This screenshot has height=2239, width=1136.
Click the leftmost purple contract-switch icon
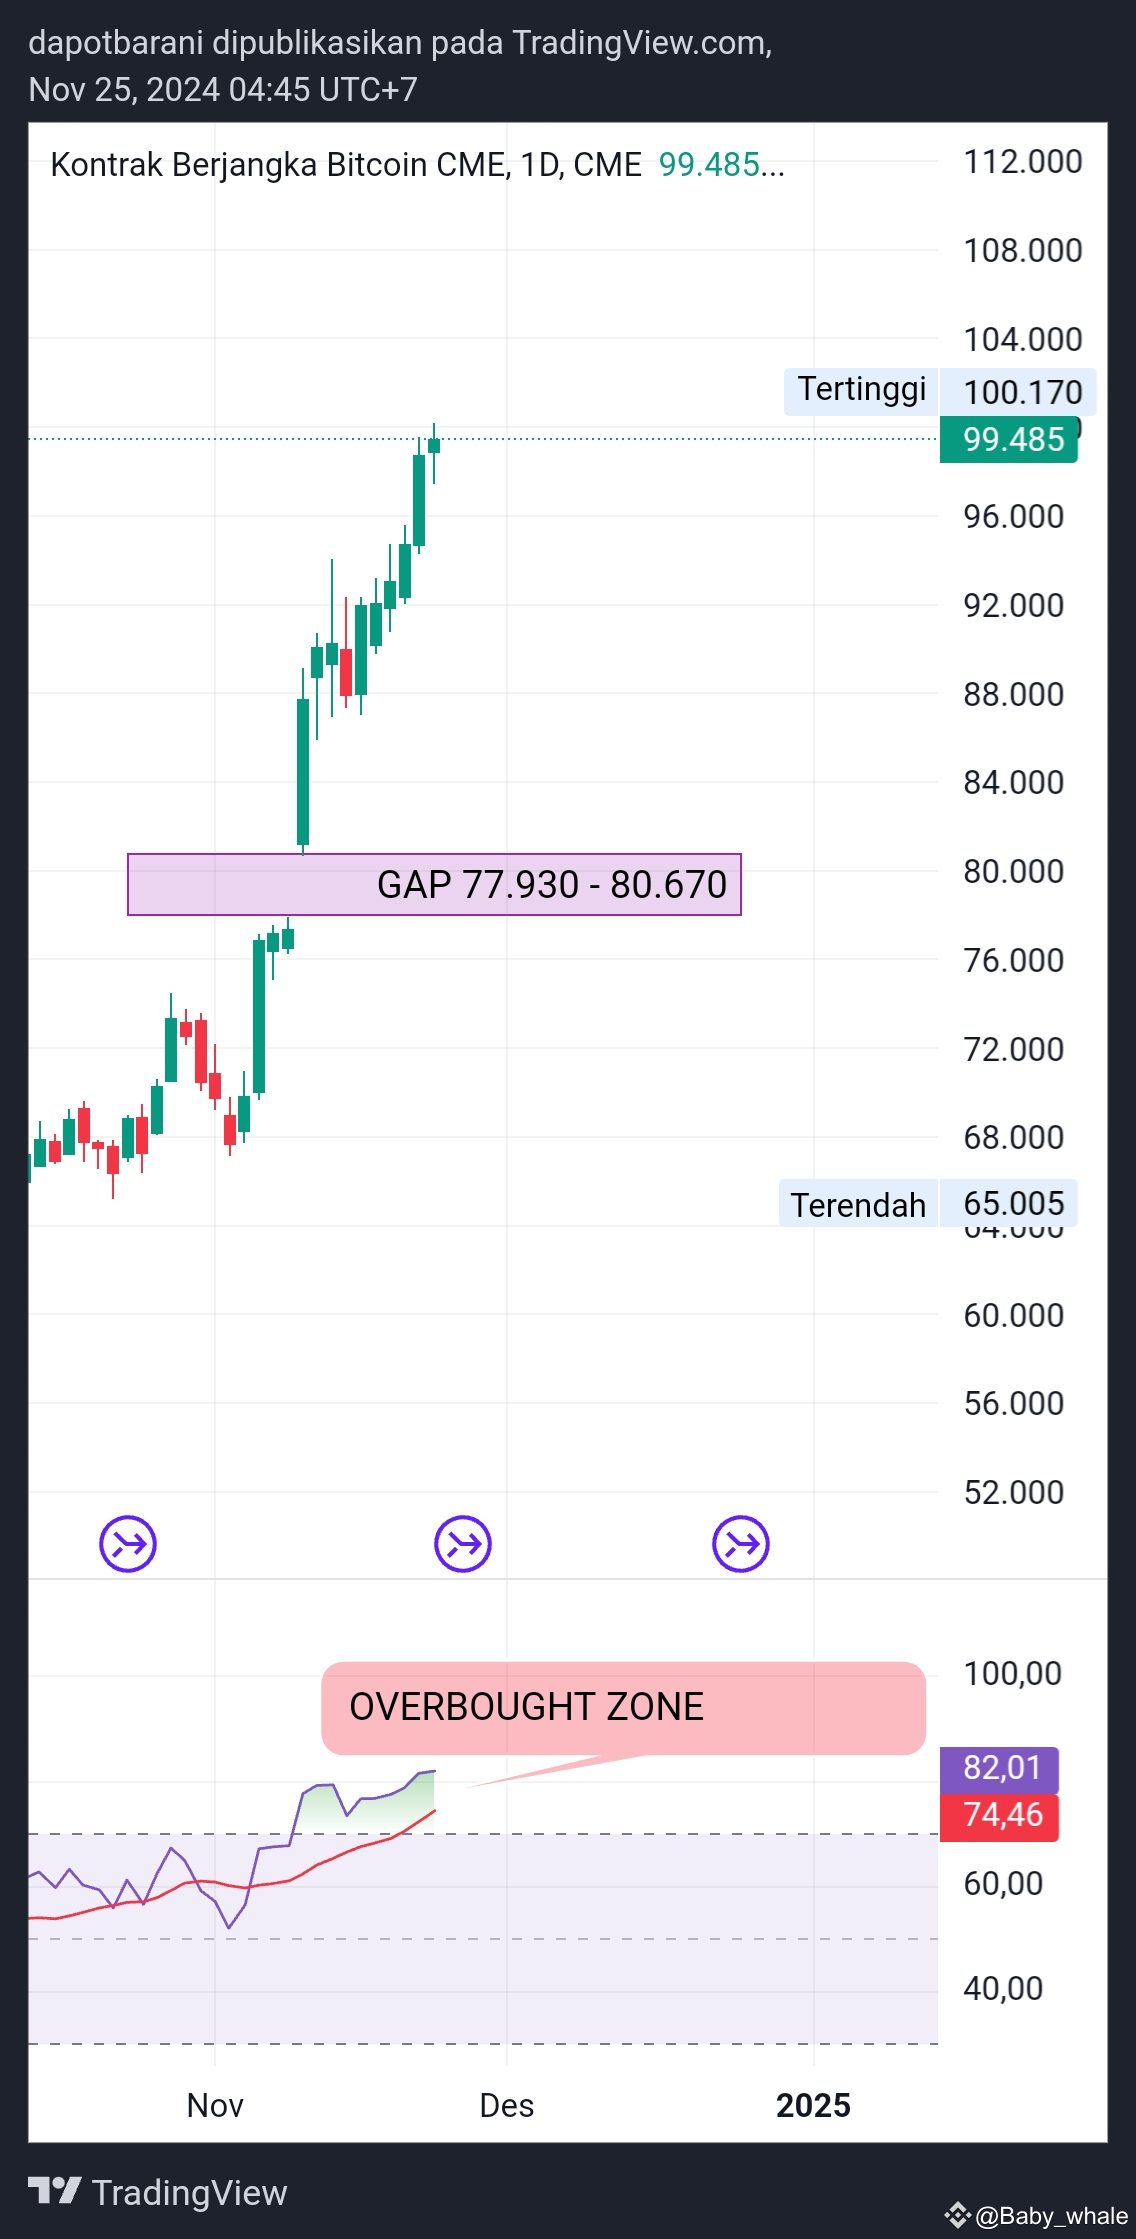128,1544
